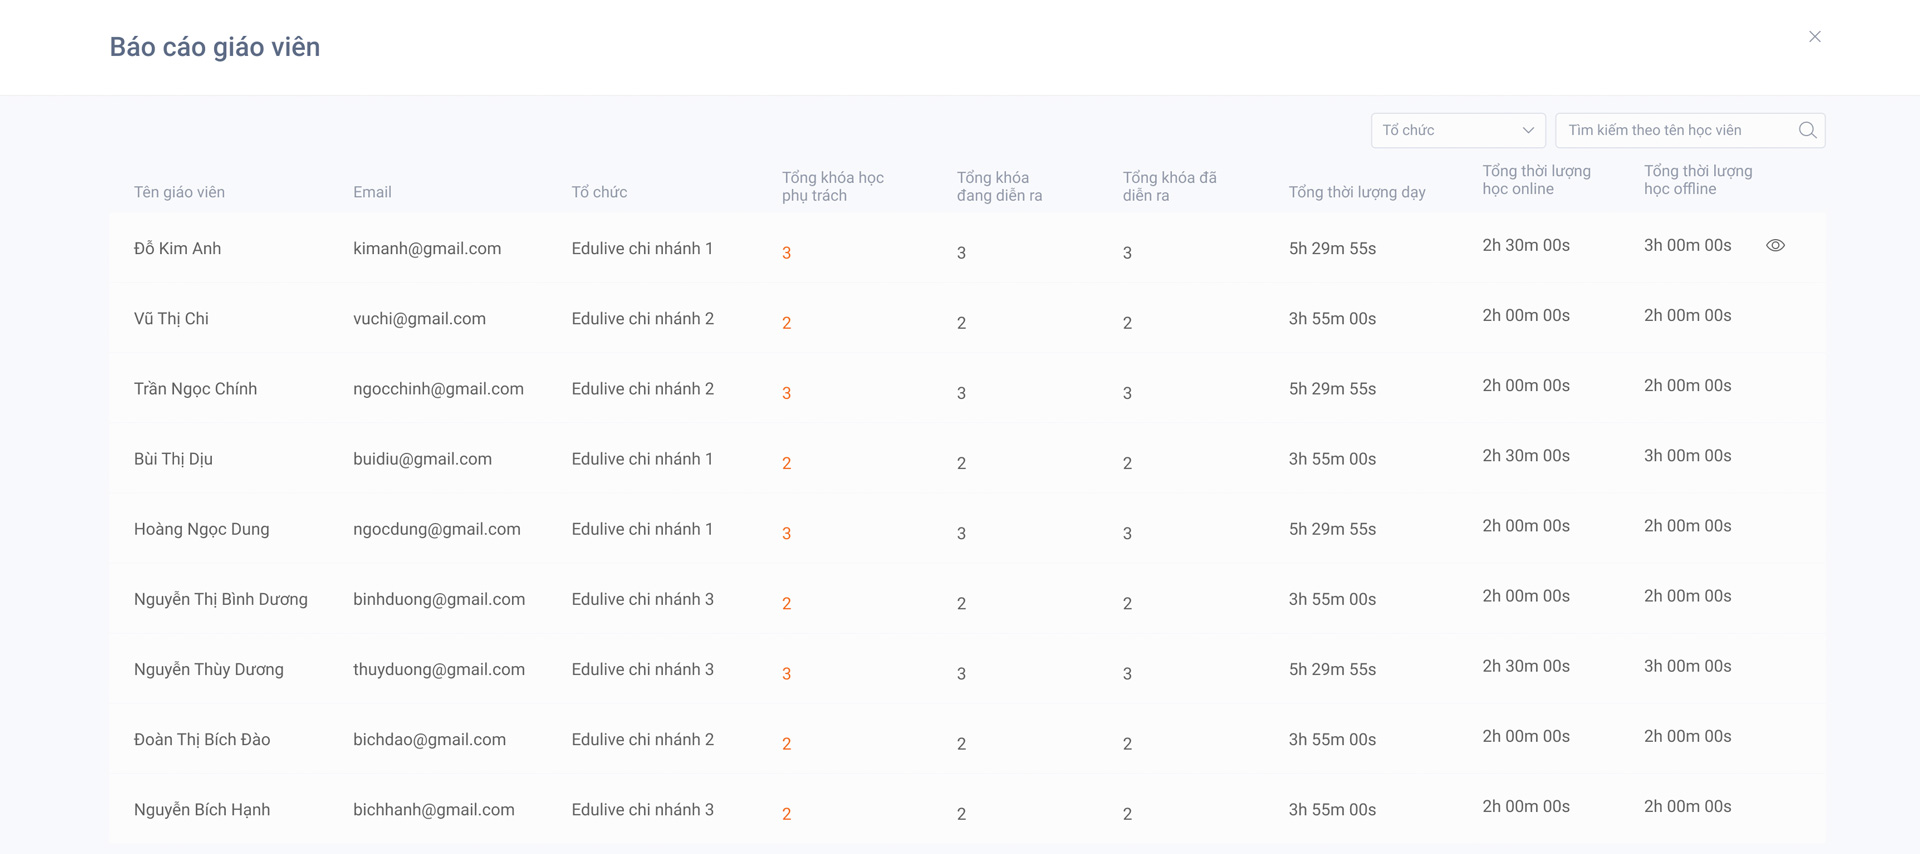Click the orange course count for Bùi Thị Dịu
Screen dimensions: 1920x854
(x=787, y=463)
